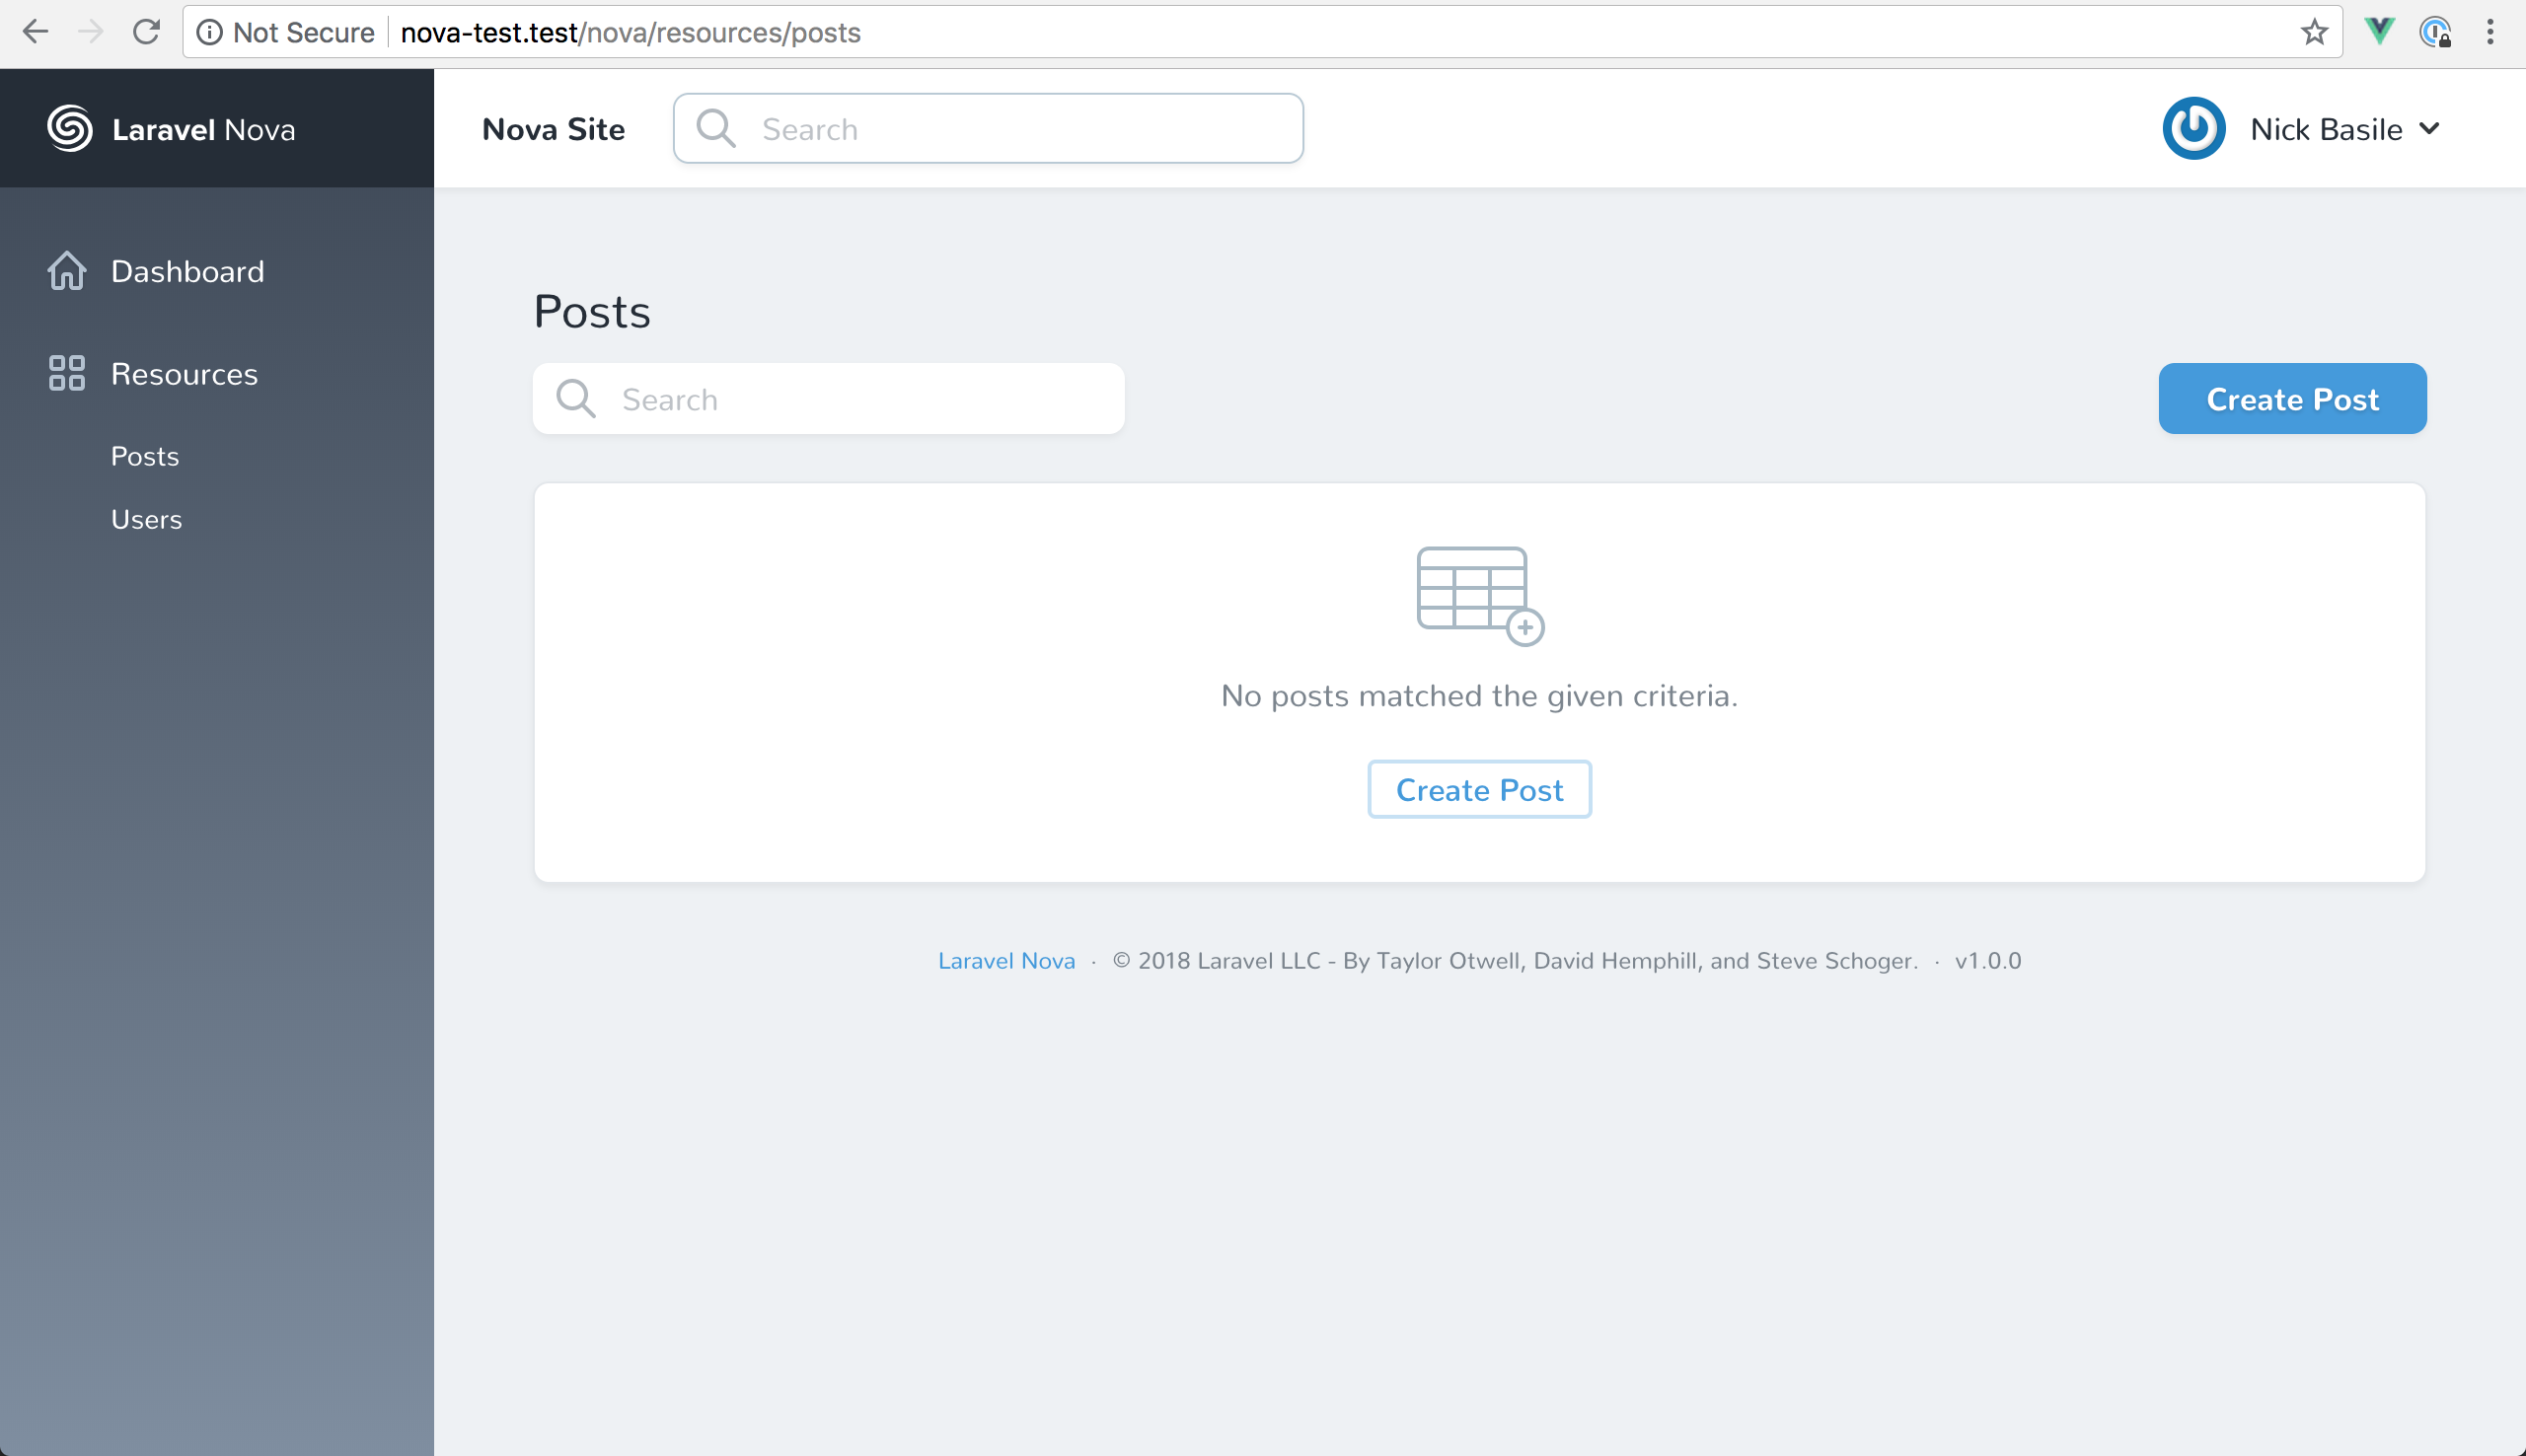Reload the page with refresh icon
Image resolution: width=2526 pixels, height=1456 pixels.
(147, 32)
